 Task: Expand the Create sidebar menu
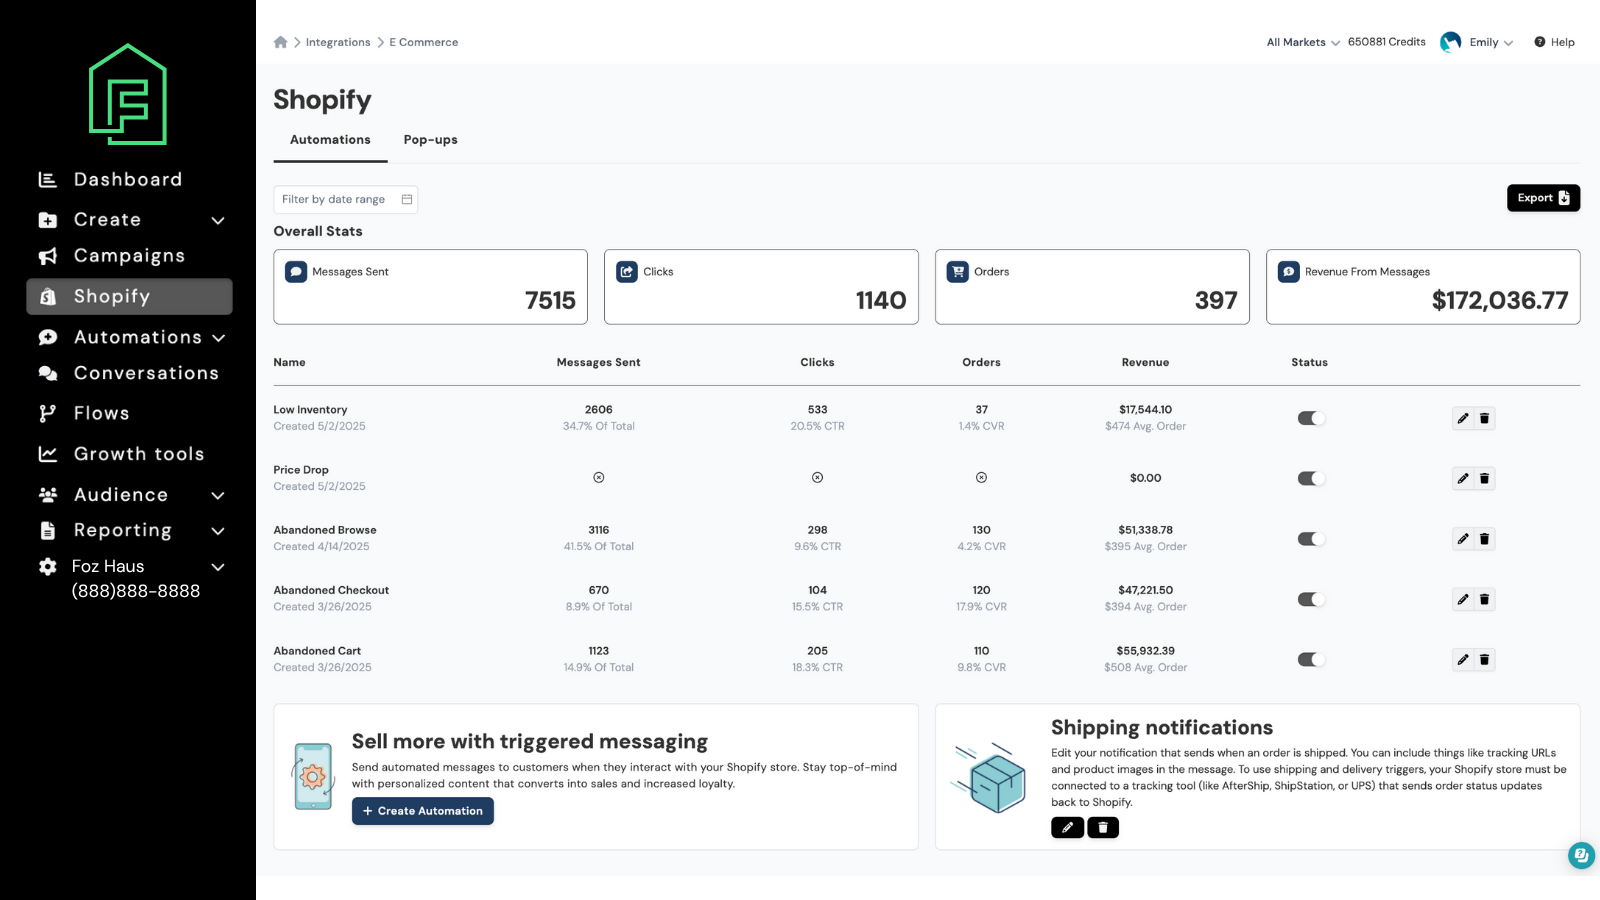218,221
